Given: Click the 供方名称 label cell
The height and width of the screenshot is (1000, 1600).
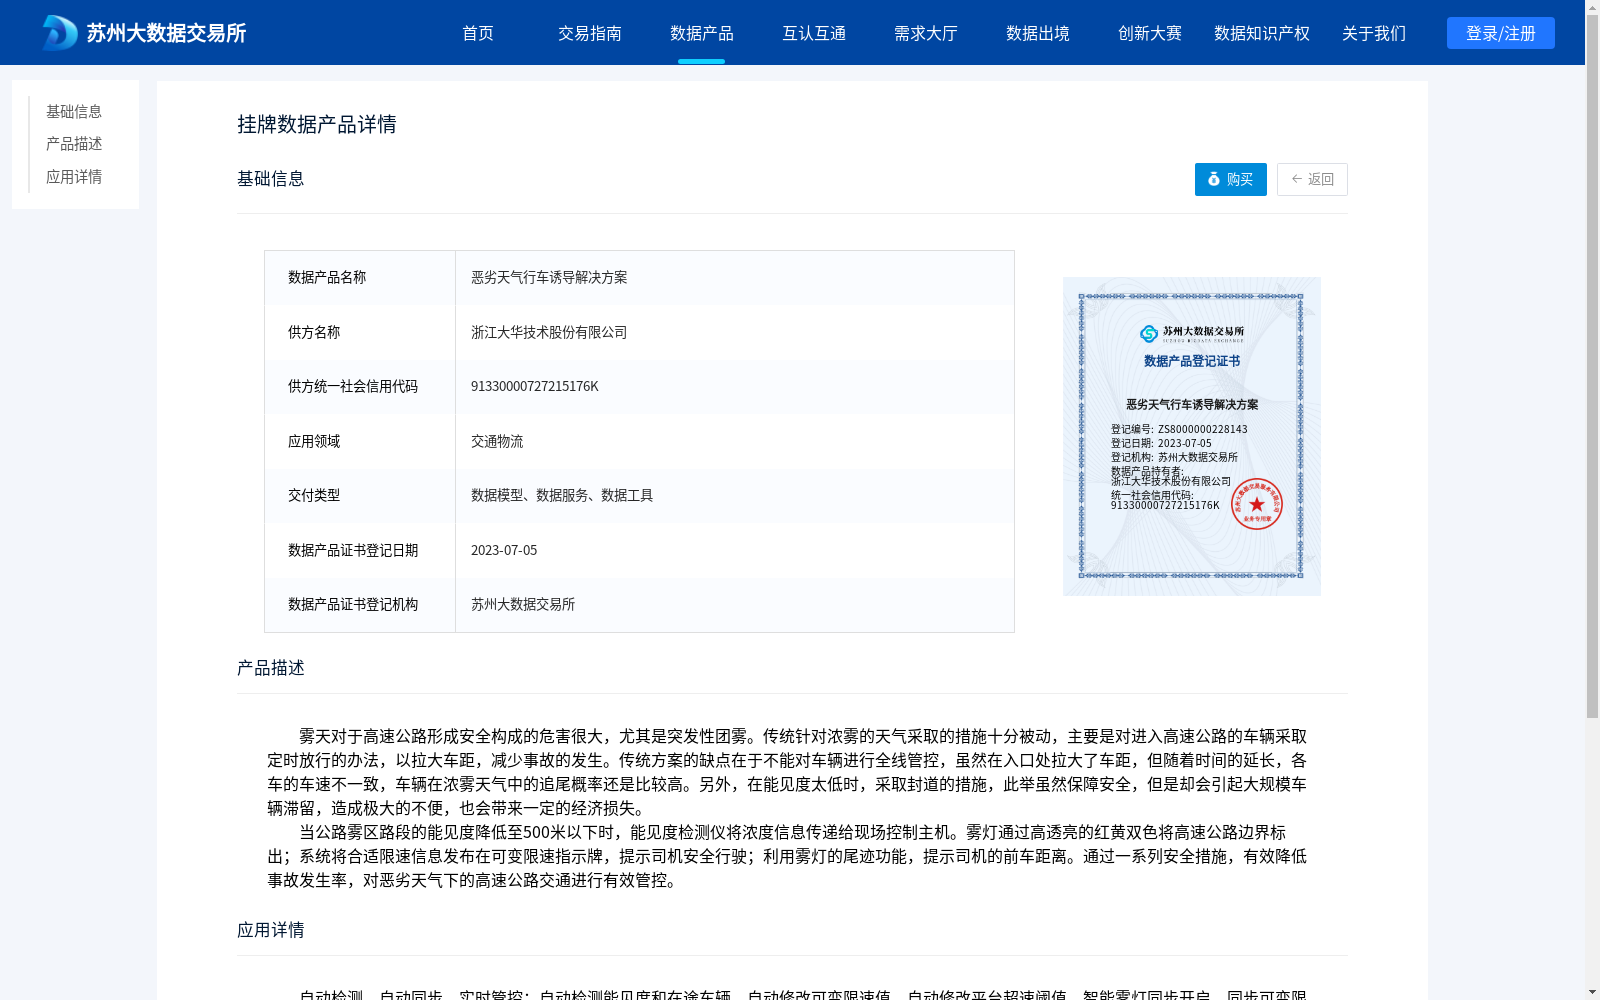Looking at the screenshot, I should point(360,332).
